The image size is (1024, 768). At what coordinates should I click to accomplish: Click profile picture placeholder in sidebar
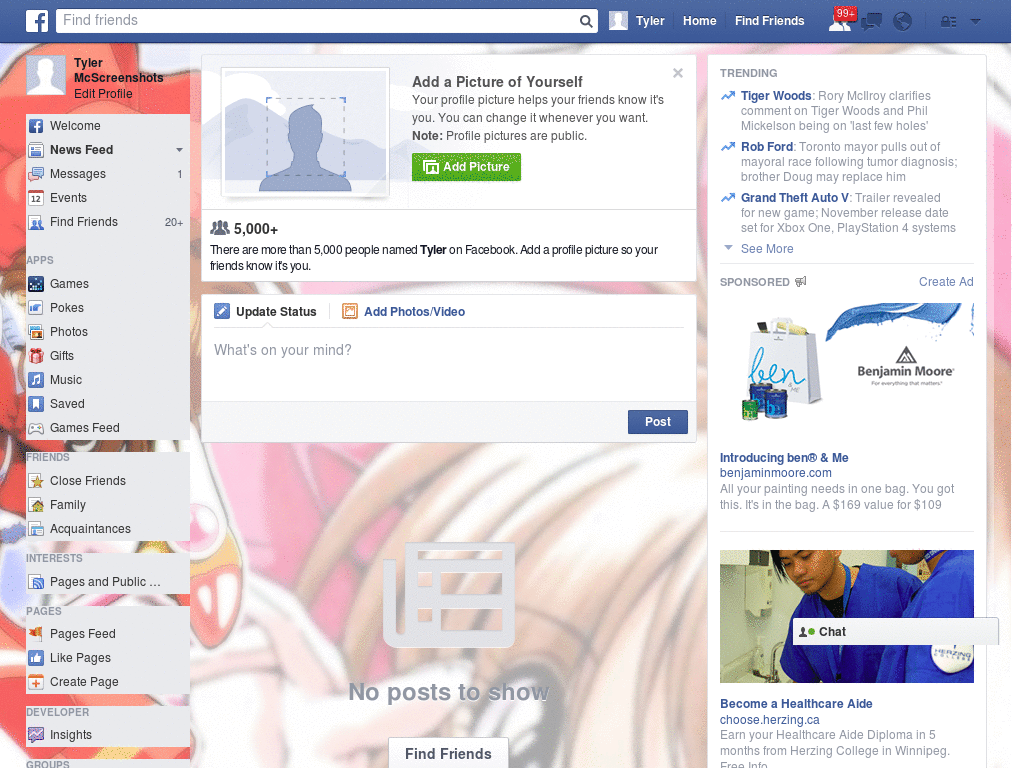coord(46,75)
